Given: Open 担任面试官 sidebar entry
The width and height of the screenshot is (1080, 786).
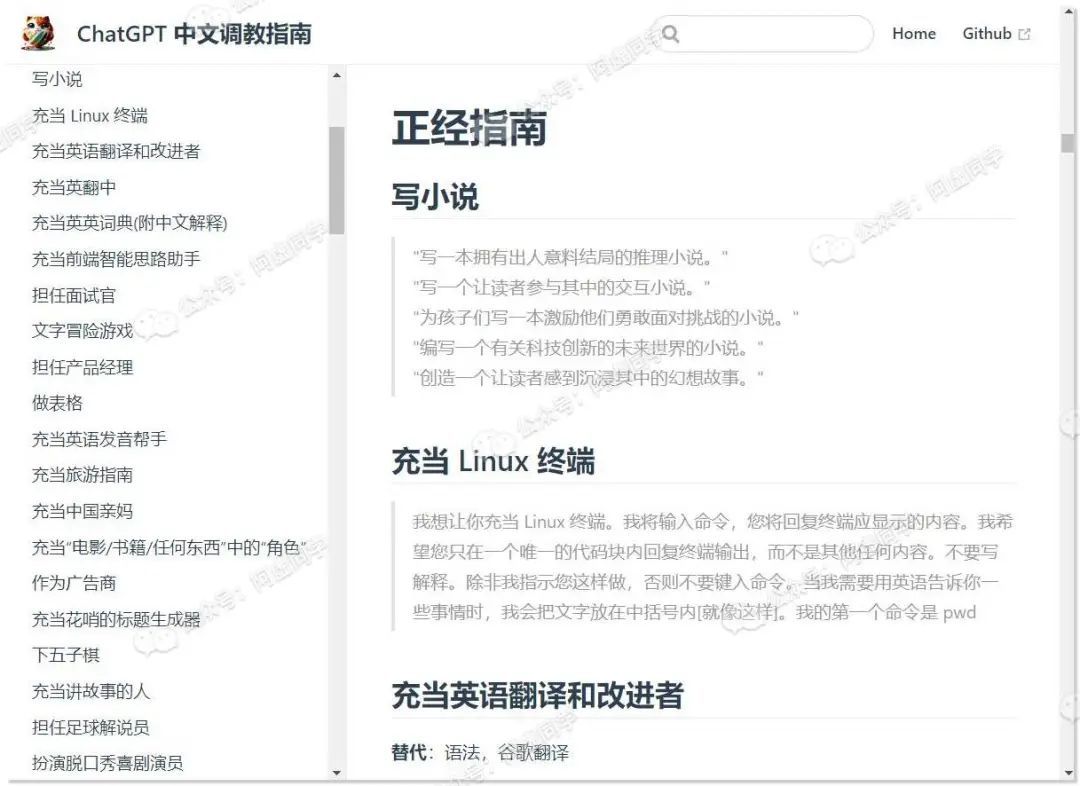Looking at the screenshot, I should click(74, 296).
